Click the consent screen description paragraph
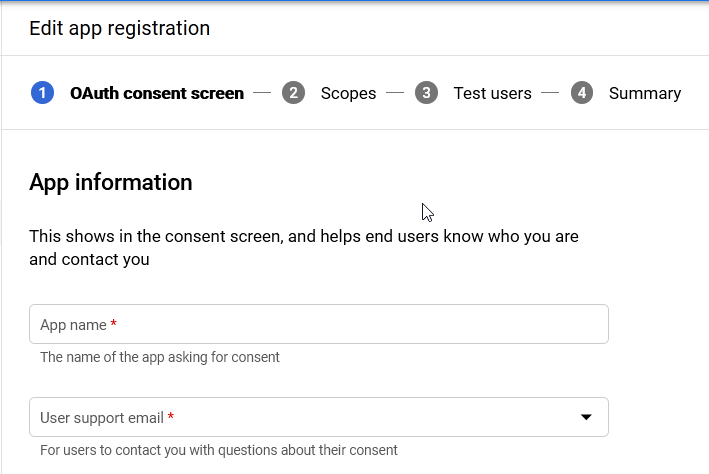709x474 pixels. (304, 248)
